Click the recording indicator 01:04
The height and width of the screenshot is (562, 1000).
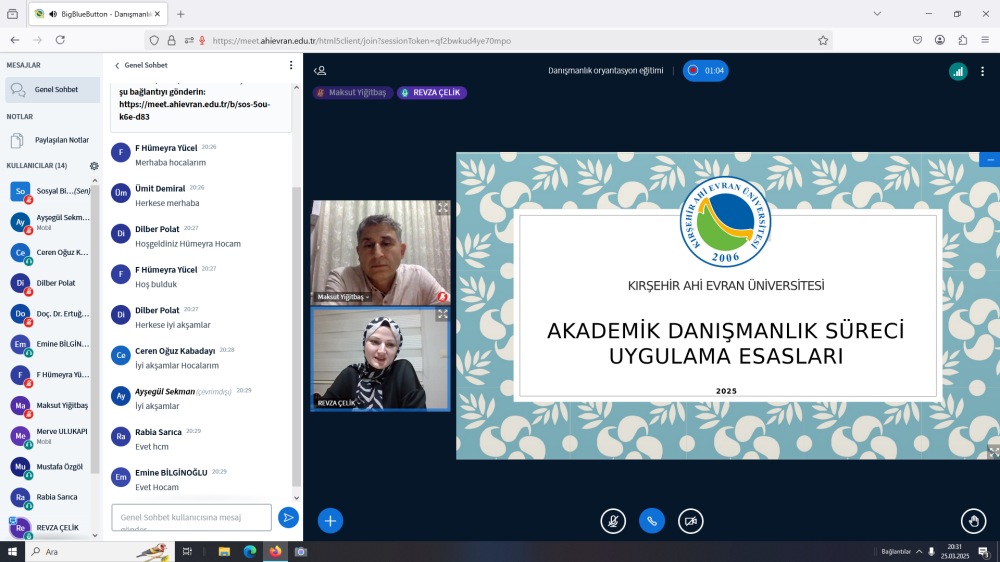tap(705, 71)
